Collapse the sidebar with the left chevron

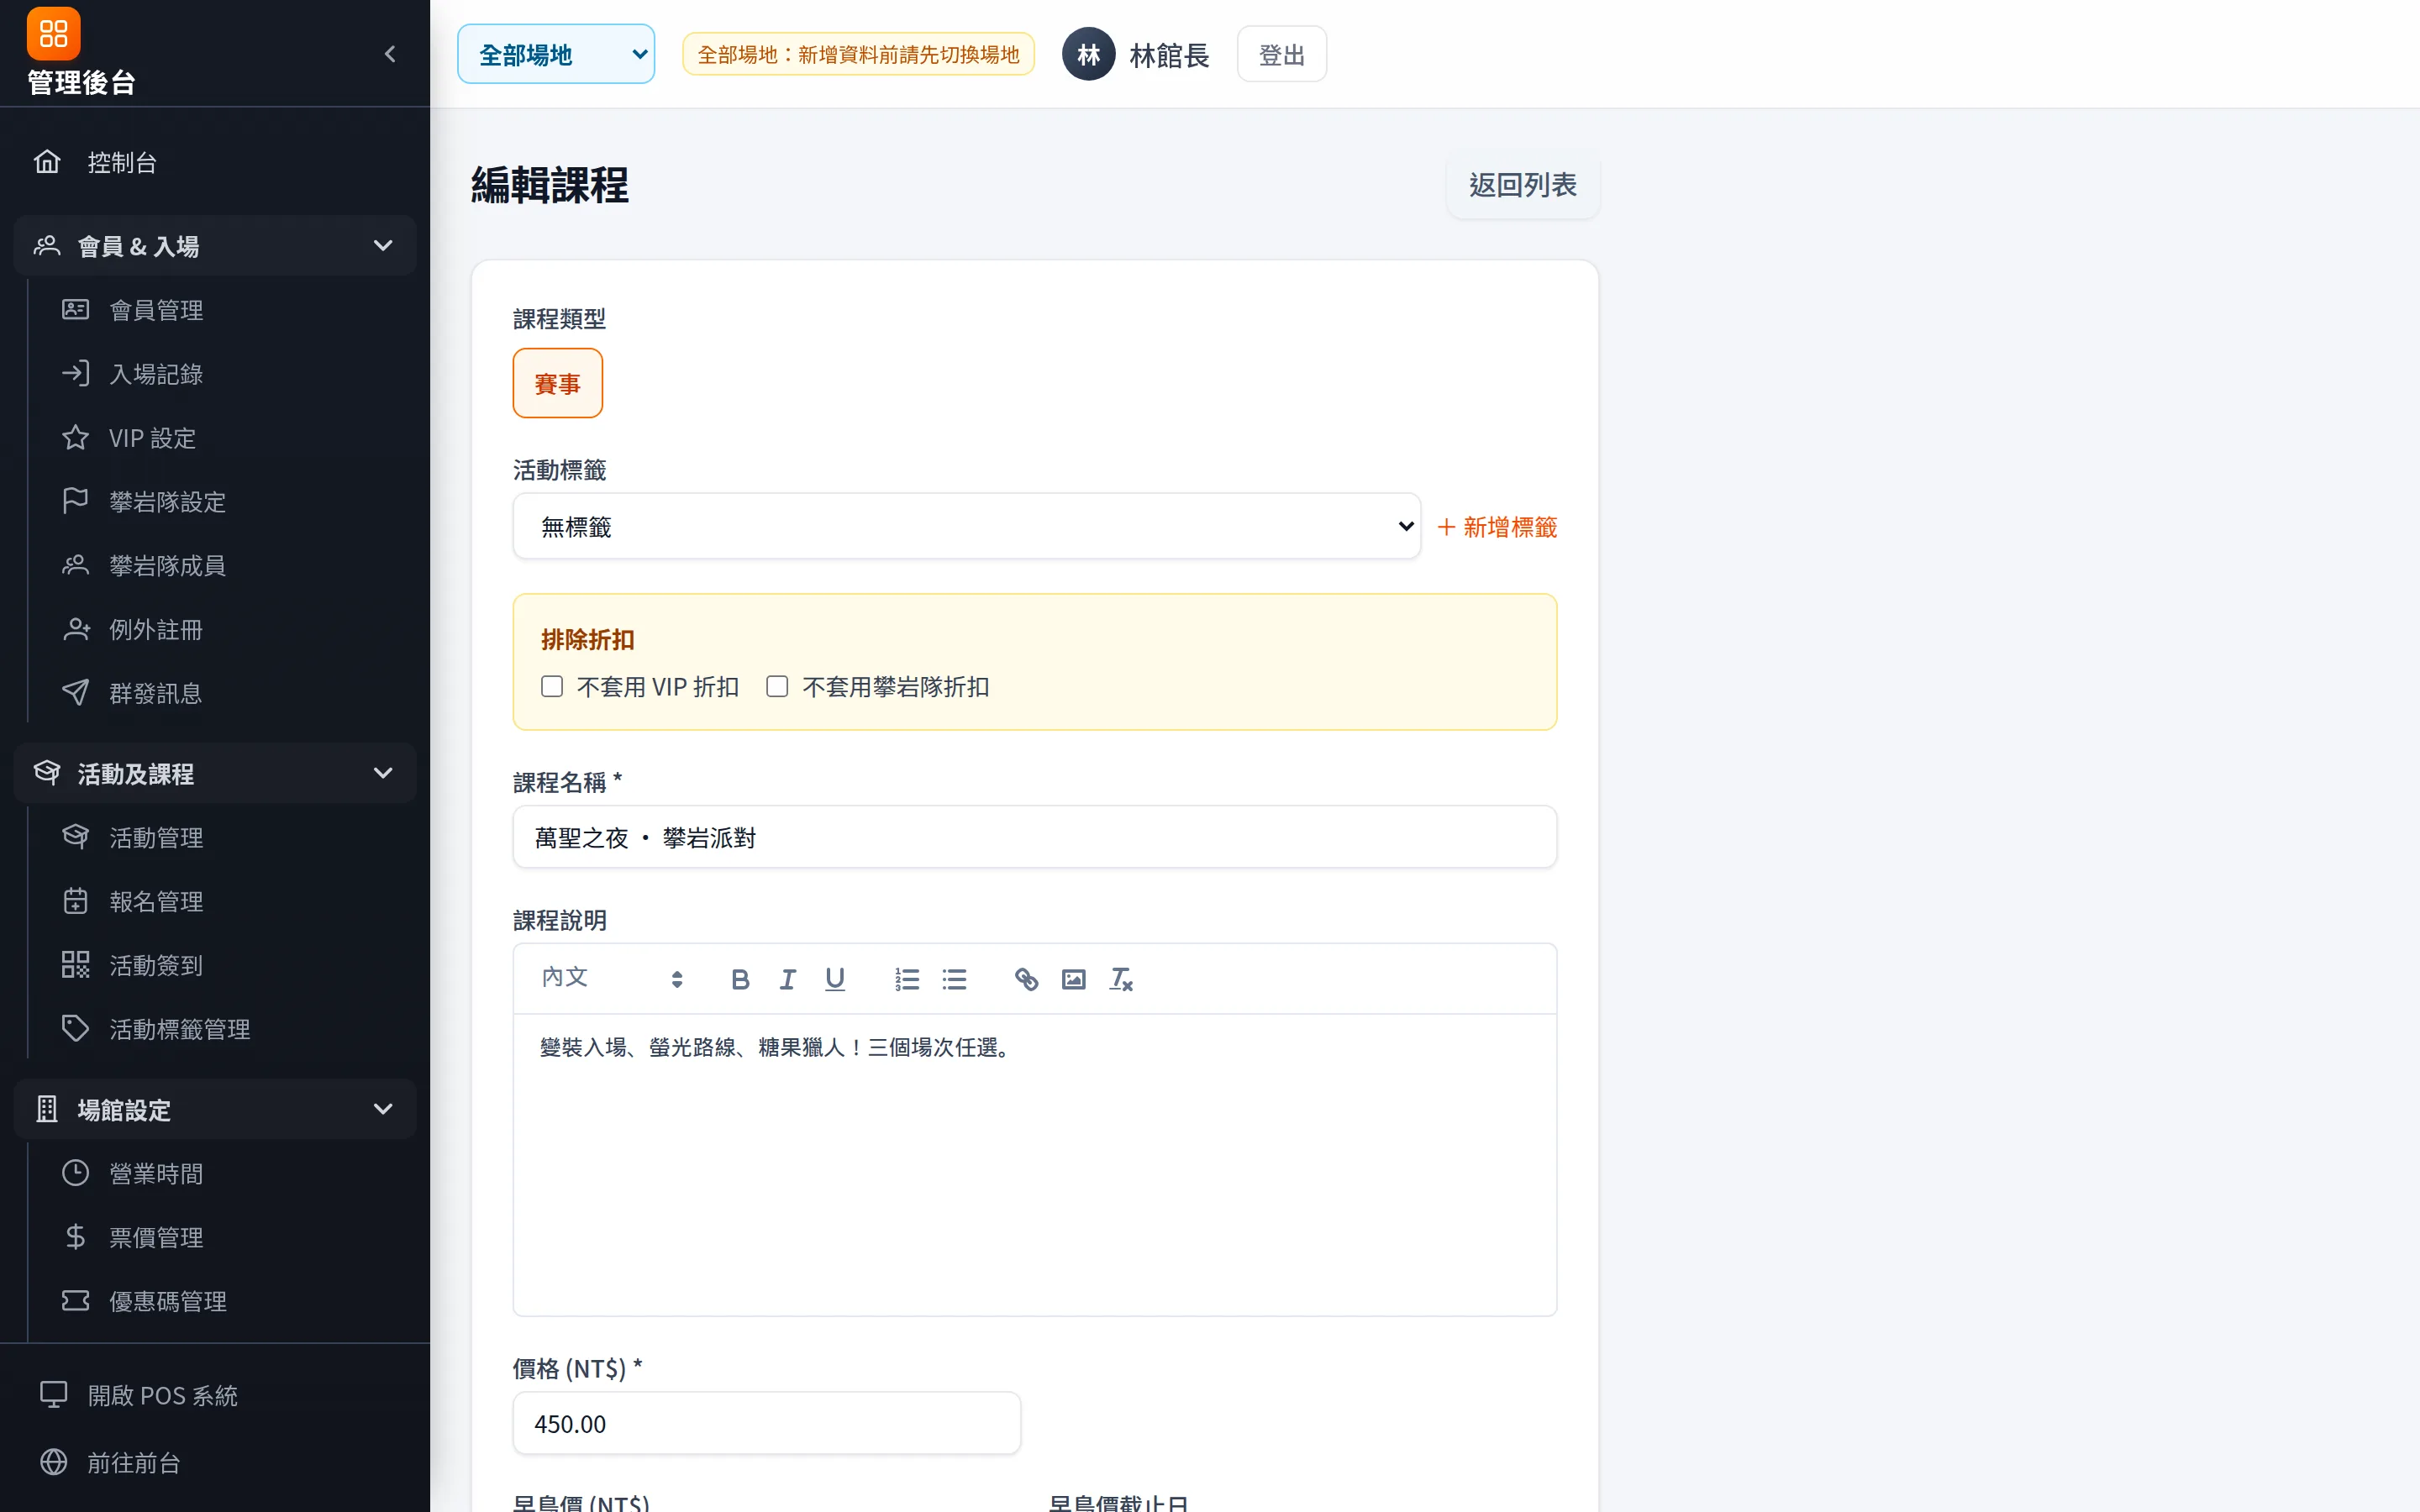tap(390, 54)
